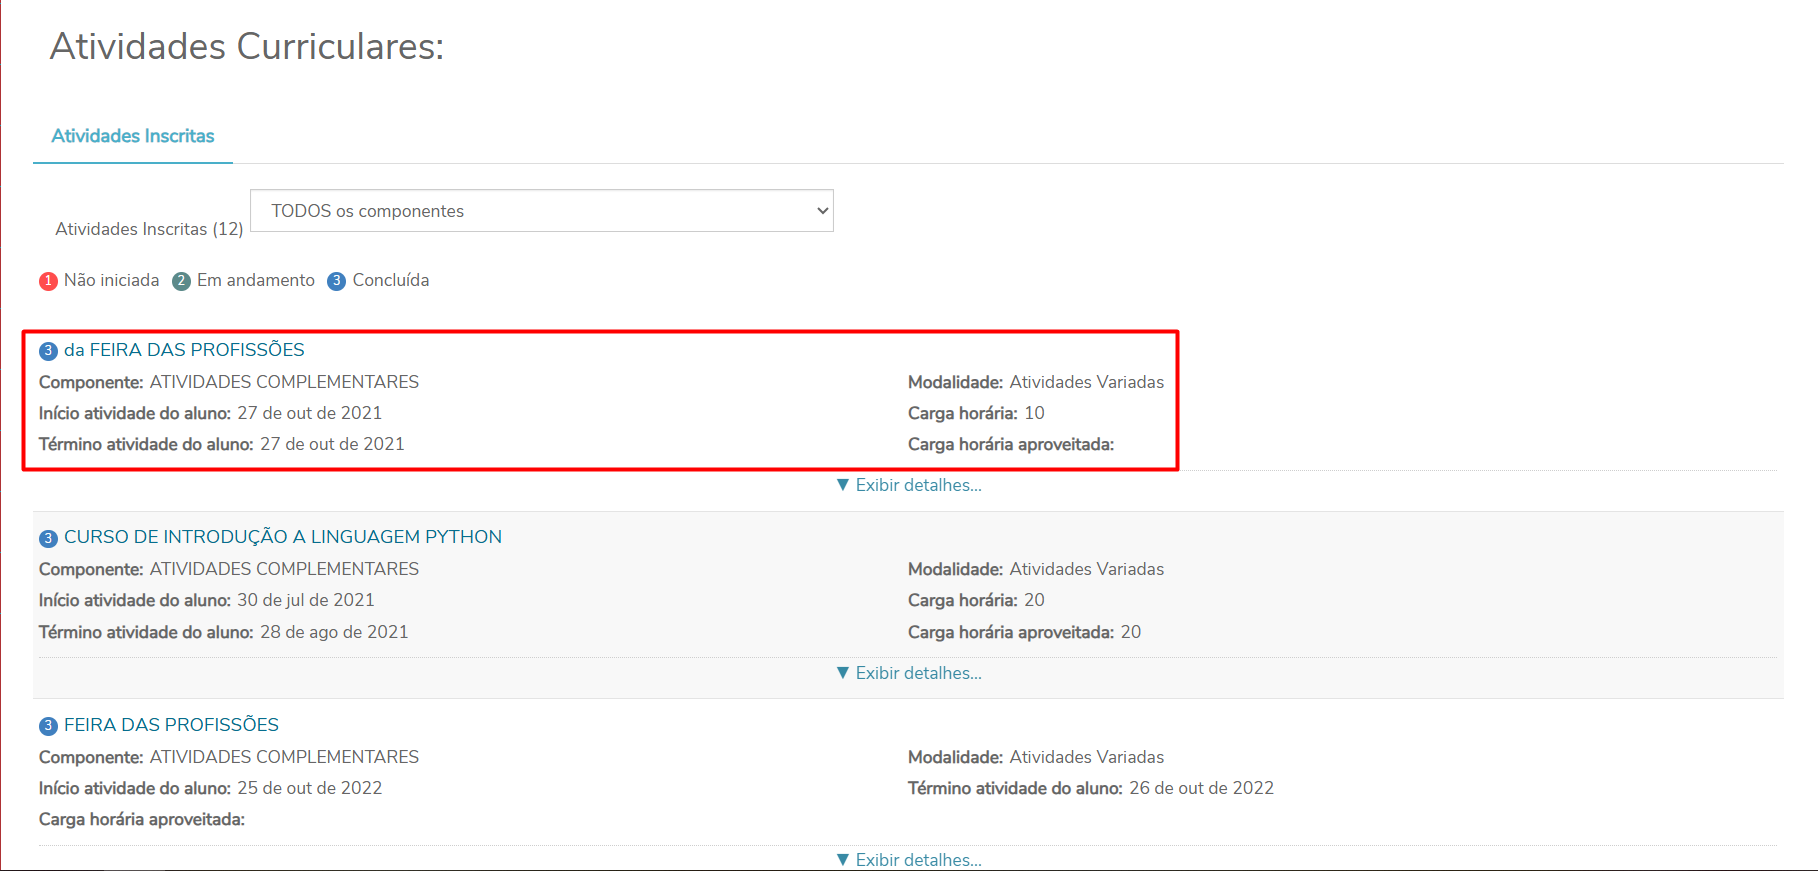The image size is (1818, 871).
Task: Expand 'Exibir detalhes' for 'da FEIRA DAS PROFISSÕES'
Action: pos(909,485)
